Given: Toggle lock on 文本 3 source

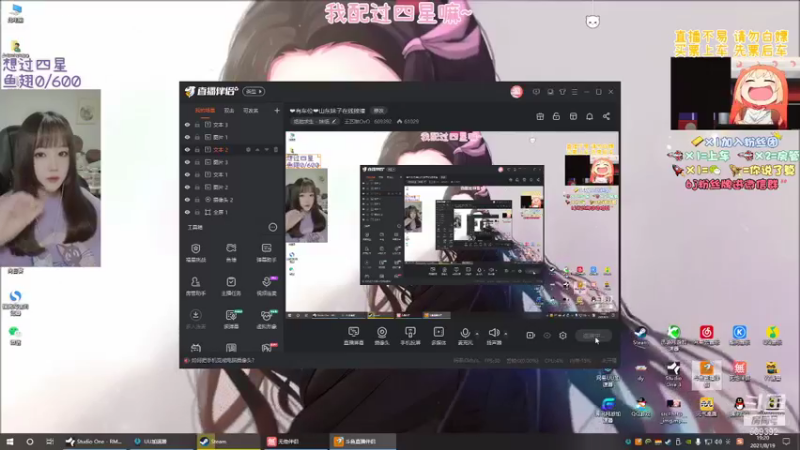Looking at the screenshot, I should pos(197,125).
